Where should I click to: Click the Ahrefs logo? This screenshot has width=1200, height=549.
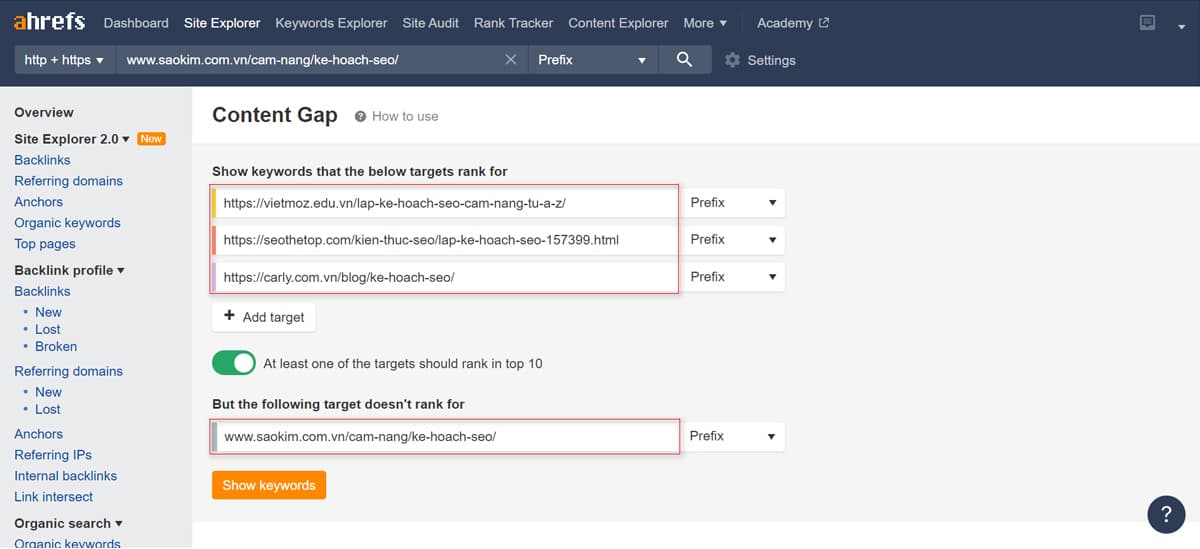click(x=49, y=22)
